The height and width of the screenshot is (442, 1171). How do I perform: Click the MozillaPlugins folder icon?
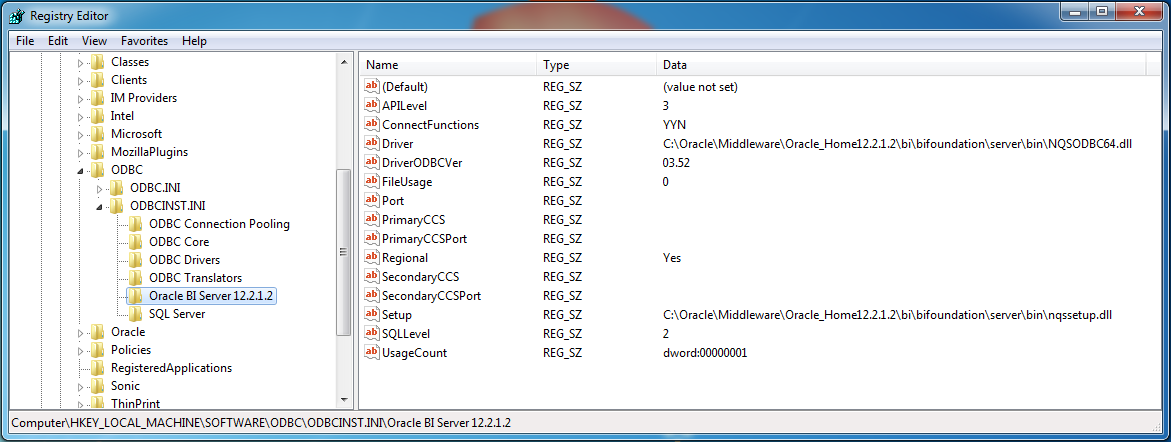pyautogui.click(x=97, y=152)
